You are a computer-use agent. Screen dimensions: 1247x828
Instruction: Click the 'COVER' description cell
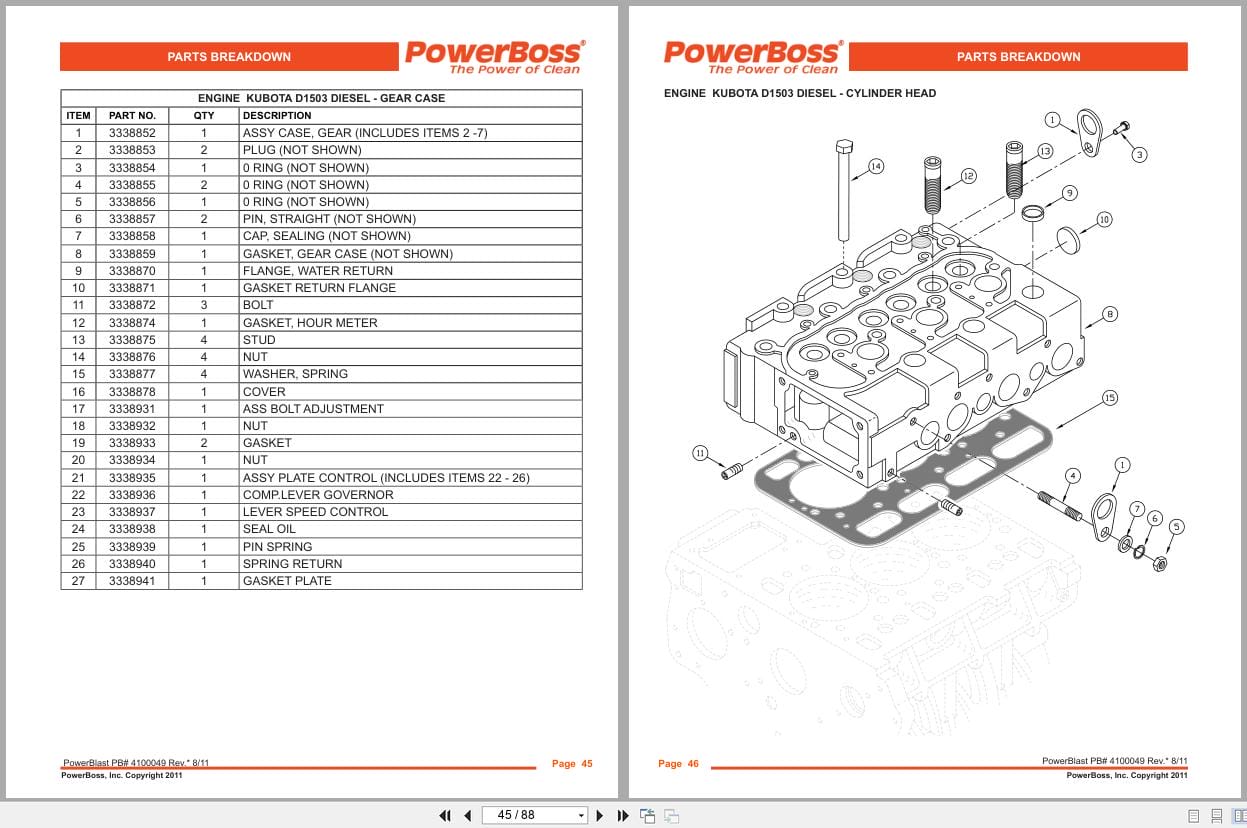pos(410,392)
